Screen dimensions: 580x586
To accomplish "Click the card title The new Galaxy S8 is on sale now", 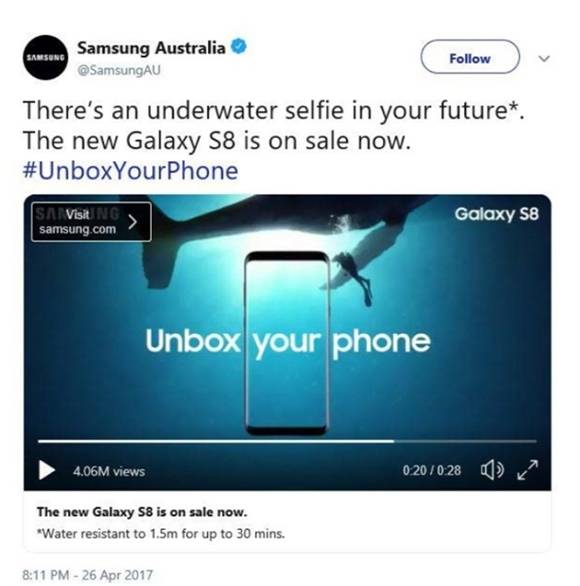I will (142, 512).
